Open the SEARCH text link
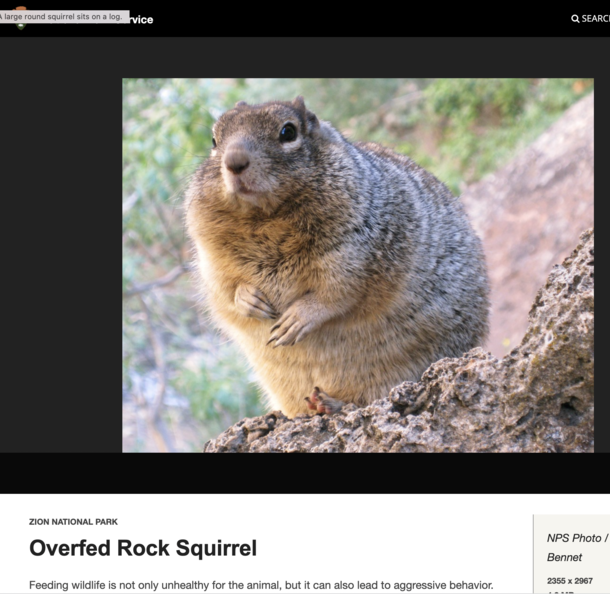This screenshot has width=610, height=594. pos(595,19)
